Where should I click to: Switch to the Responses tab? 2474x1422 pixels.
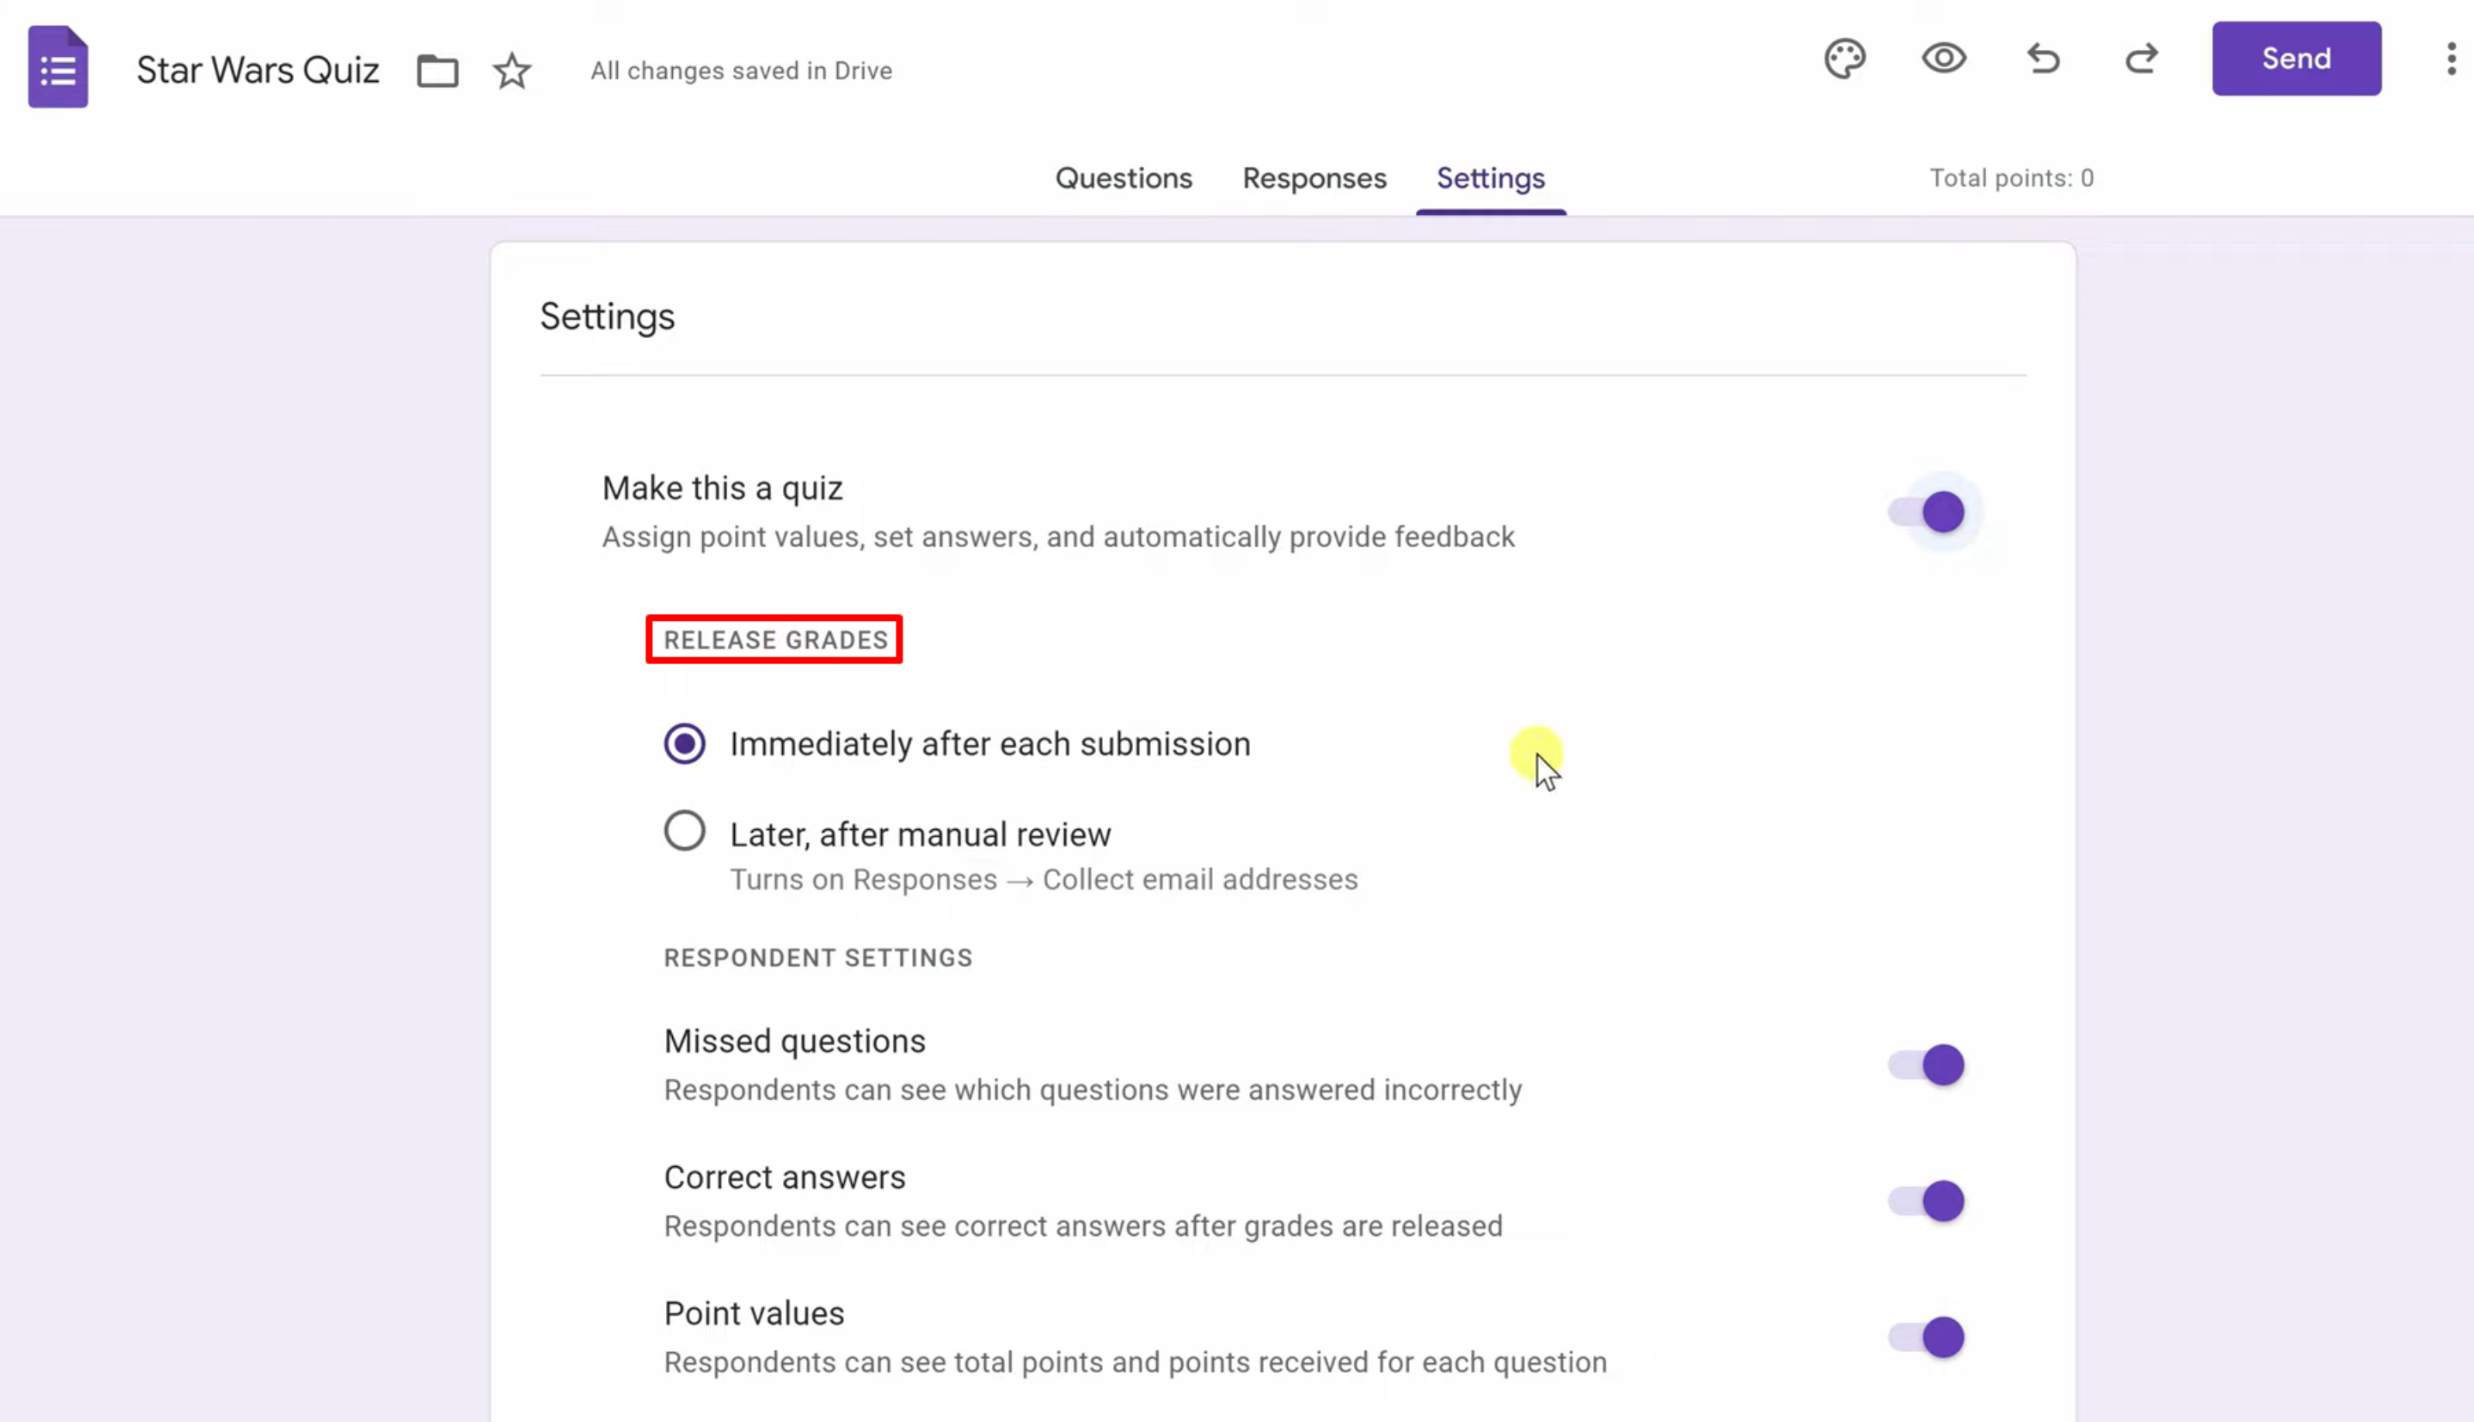pos(1314,179)
